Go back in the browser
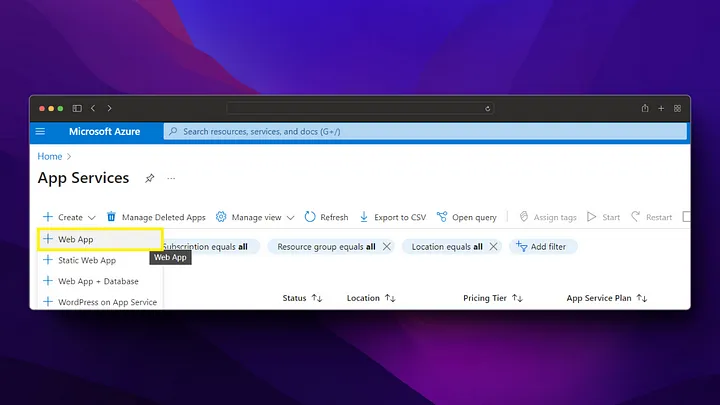Screen dimensions: 720x405 pyautogui.click(x=93, y=108)
